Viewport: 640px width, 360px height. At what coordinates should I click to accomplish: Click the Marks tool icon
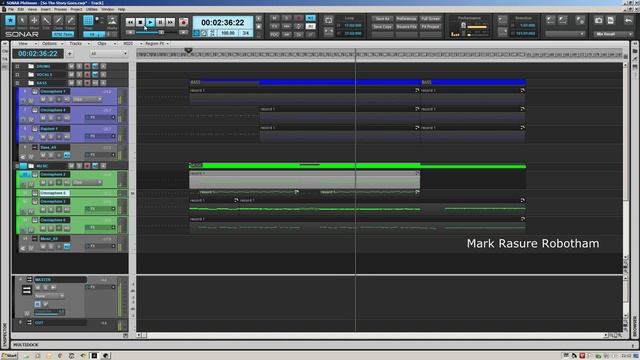(x=112, y=20)
